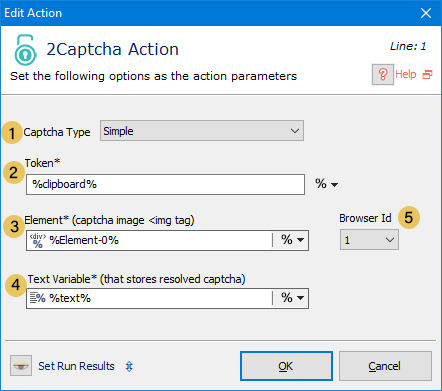442x391 pixels.
Task: Open Help link text
Action: click(406, 74)
